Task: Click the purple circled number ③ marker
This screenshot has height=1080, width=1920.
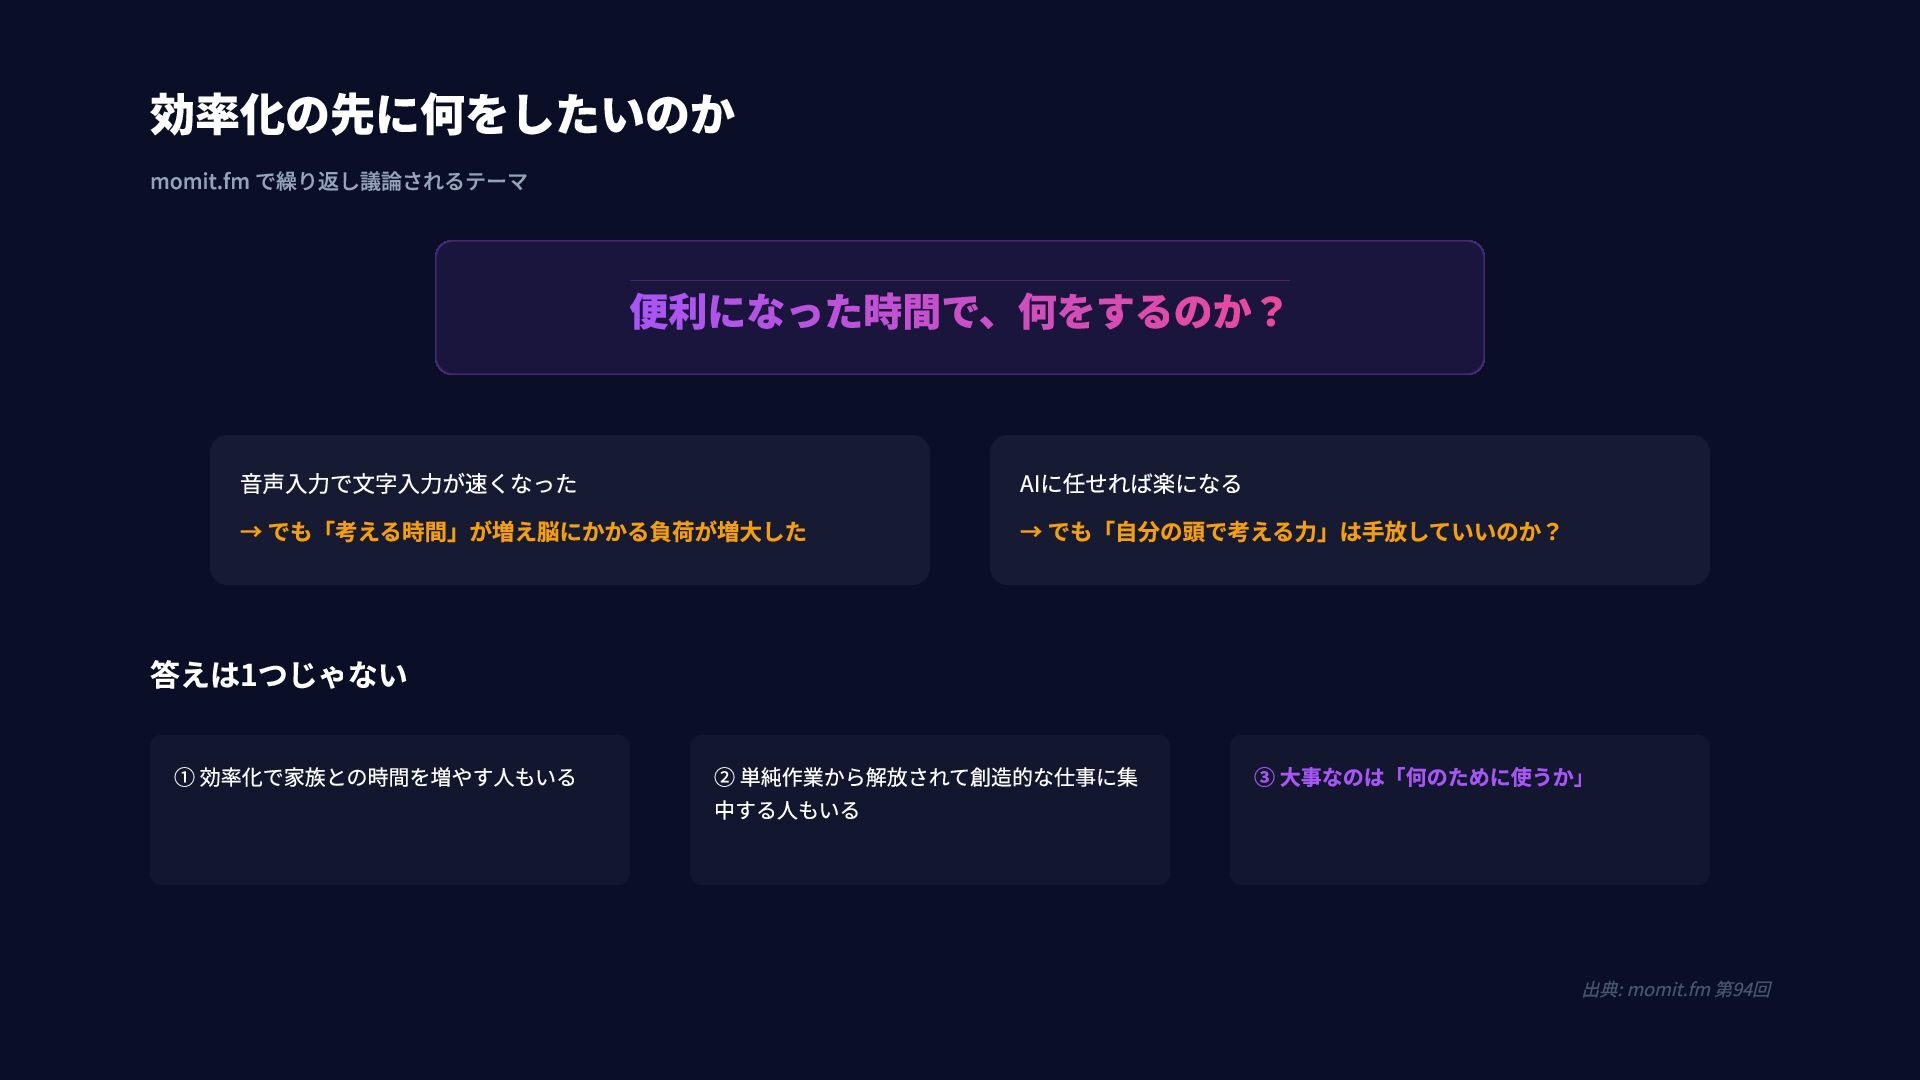Action: click(x=1264, y=777)
